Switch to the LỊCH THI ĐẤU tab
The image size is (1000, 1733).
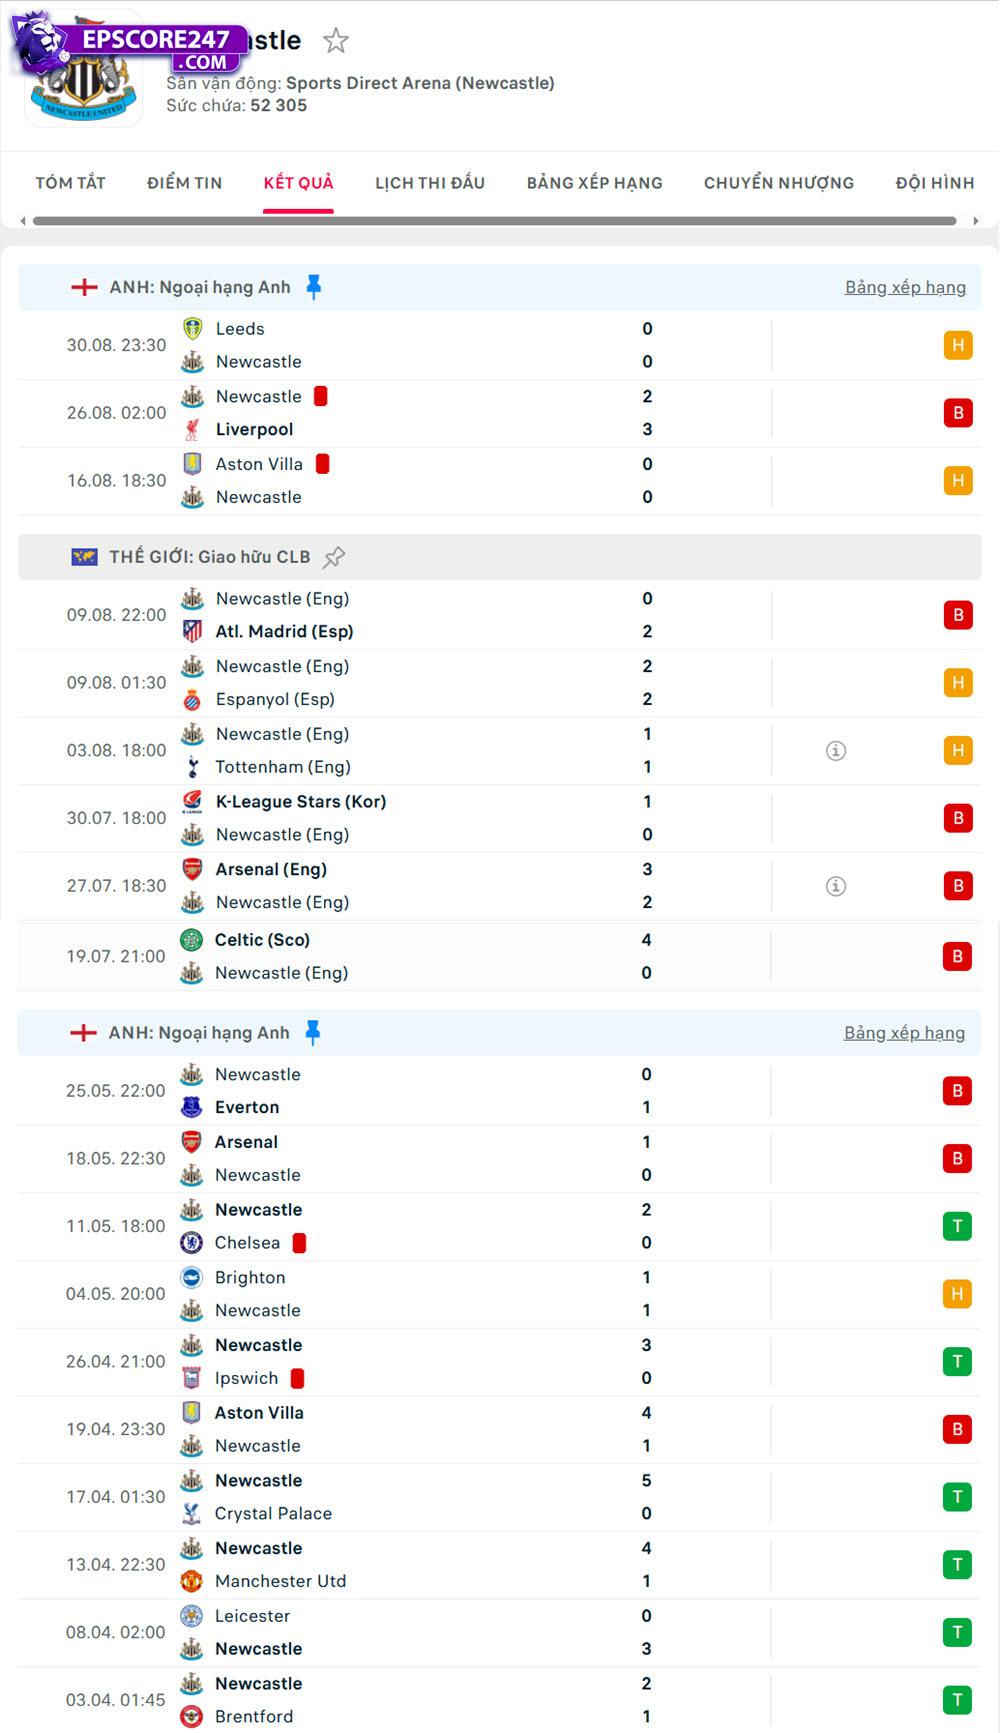click(x=429, y=183)
